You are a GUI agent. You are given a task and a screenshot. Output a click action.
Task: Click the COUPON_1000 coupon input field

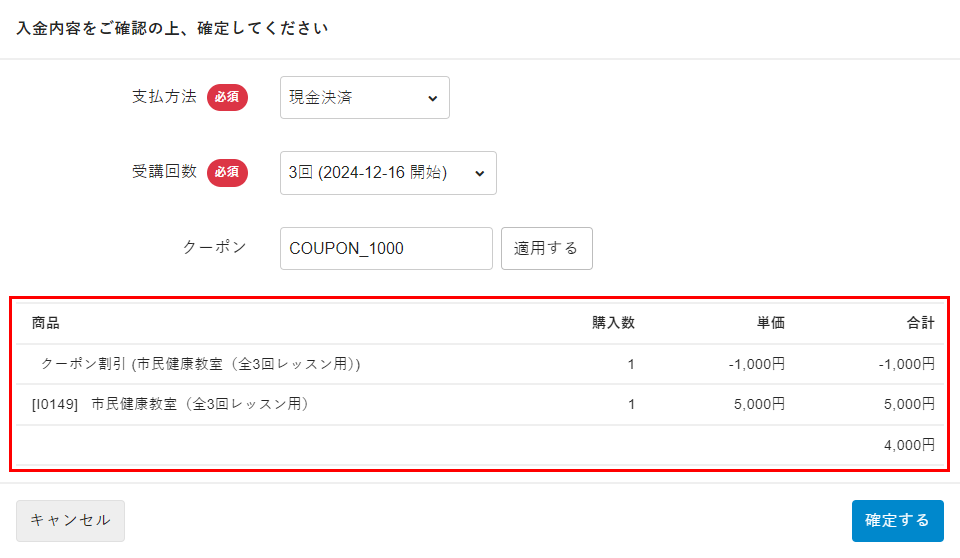pos(386,248)
